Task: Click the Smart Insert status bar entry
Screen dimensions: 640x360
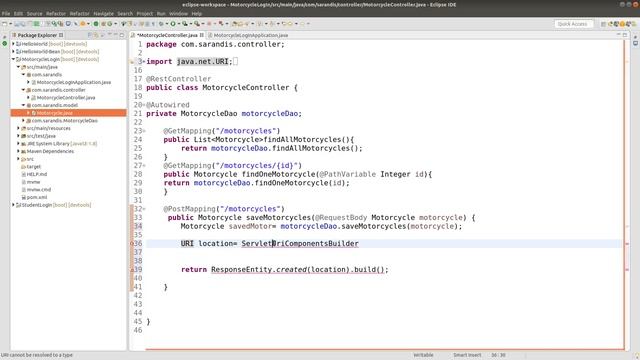Action: pyautogui.click(x=467, y=355)
